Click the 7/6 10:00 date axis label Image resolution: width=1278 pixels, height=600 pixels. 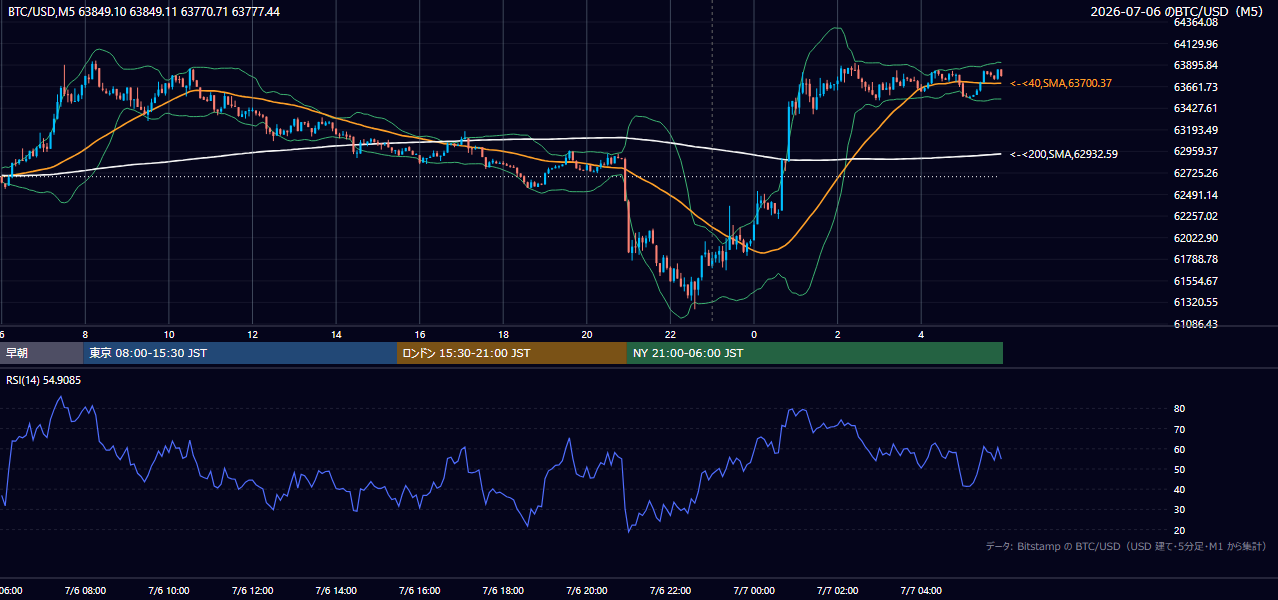169,591
